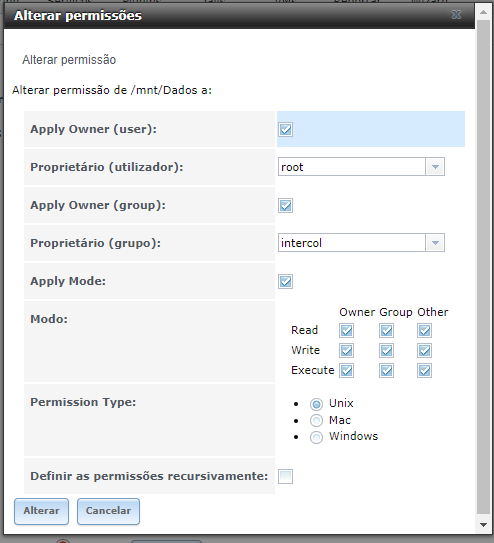The width and height of the screenshot is (494, 543).
Task: Uncheck Group Write permission
Action: click(x=386, y=350)
